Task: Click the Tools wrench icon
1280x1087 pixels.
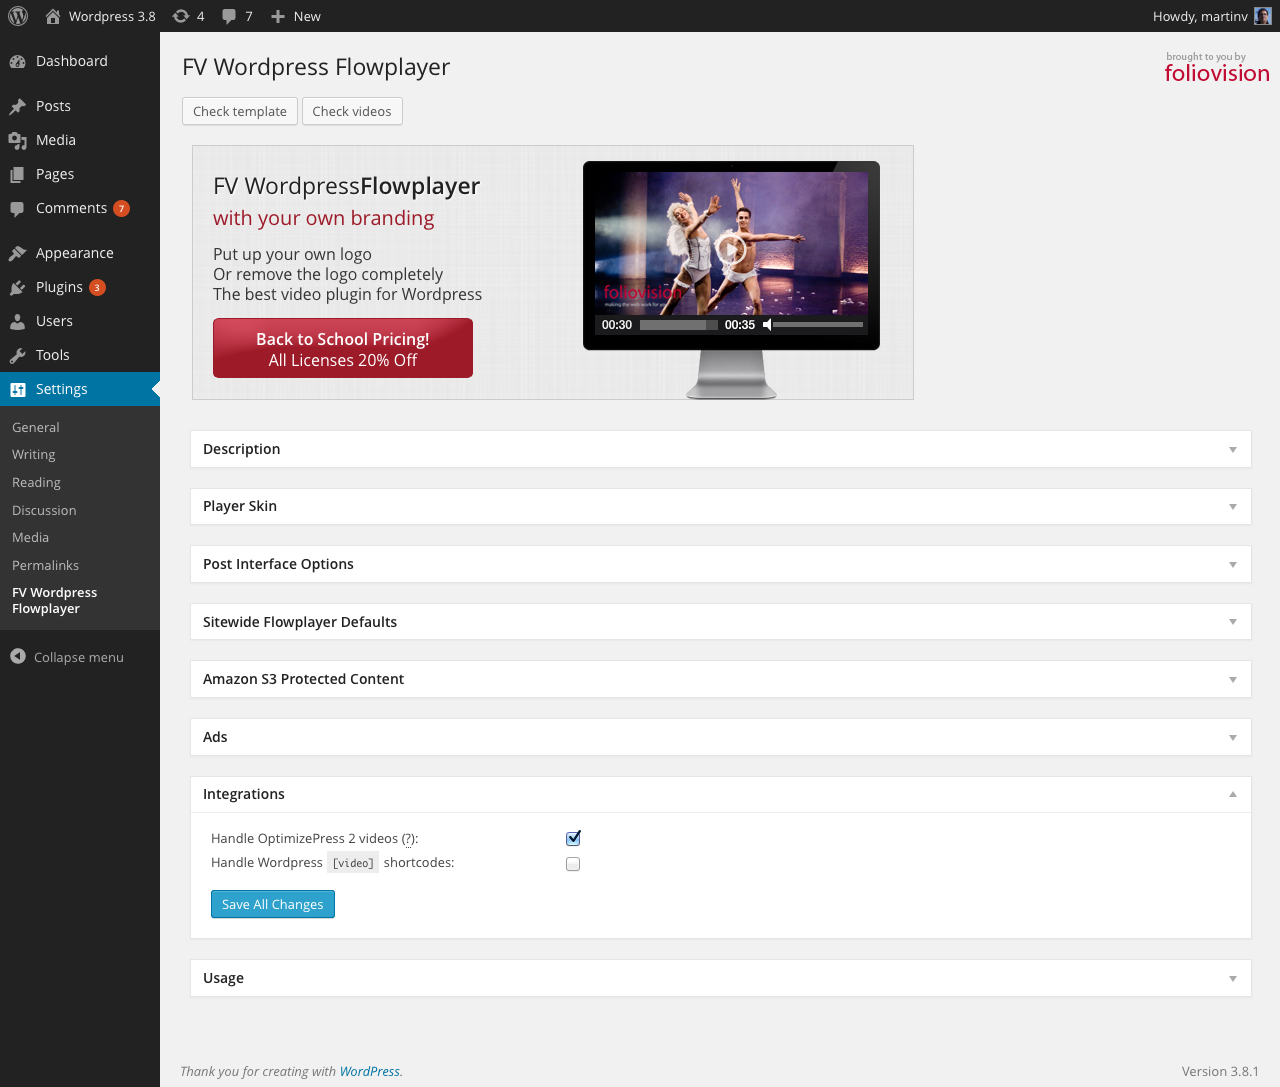Action: click(x=18, y=355)
